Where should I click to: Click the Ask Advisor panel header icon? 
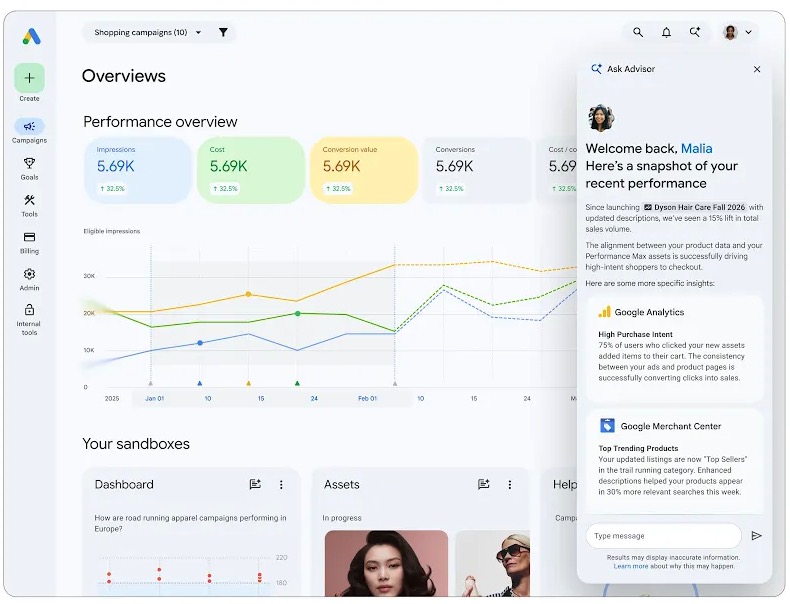(x=596, y=69)
